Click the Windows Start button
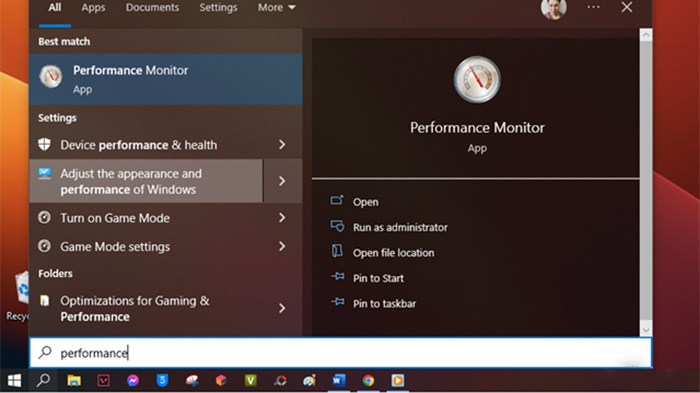The image size is (700, 393). pyautogui.click(x=14, y=380)
